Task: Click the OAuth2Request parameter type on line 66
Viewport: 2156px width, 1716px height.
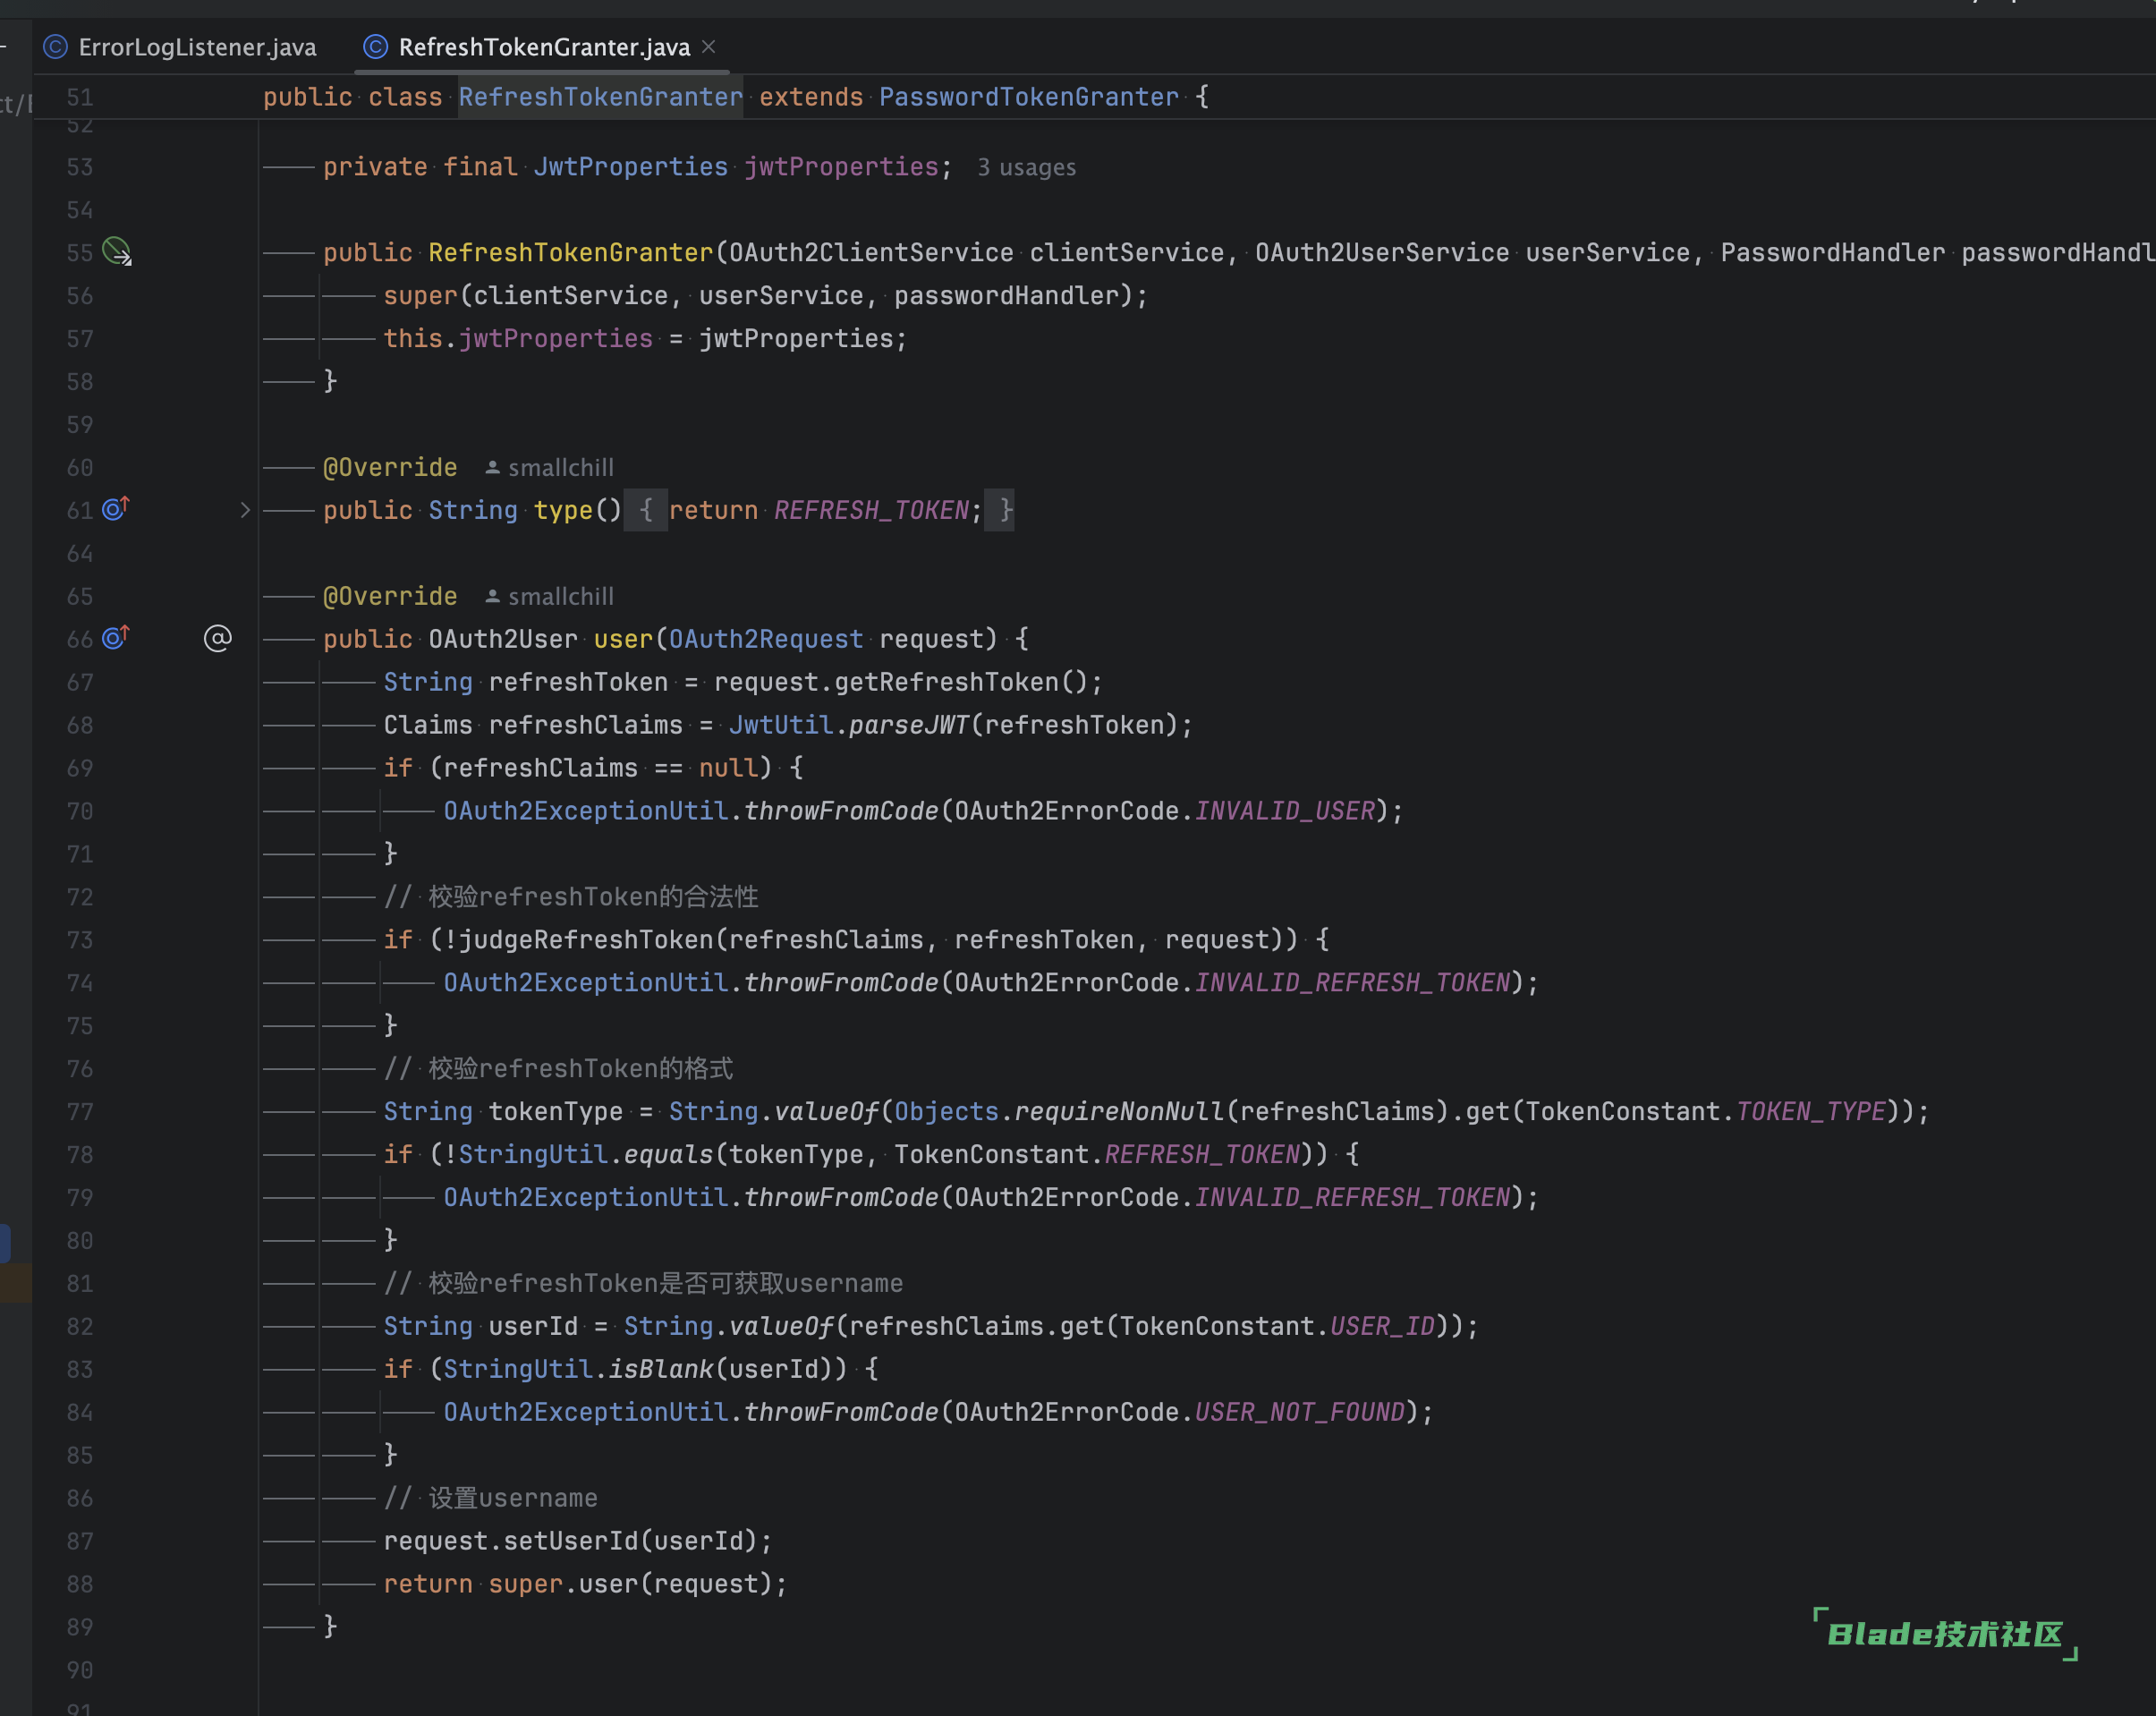Action: tap(766, 639)
